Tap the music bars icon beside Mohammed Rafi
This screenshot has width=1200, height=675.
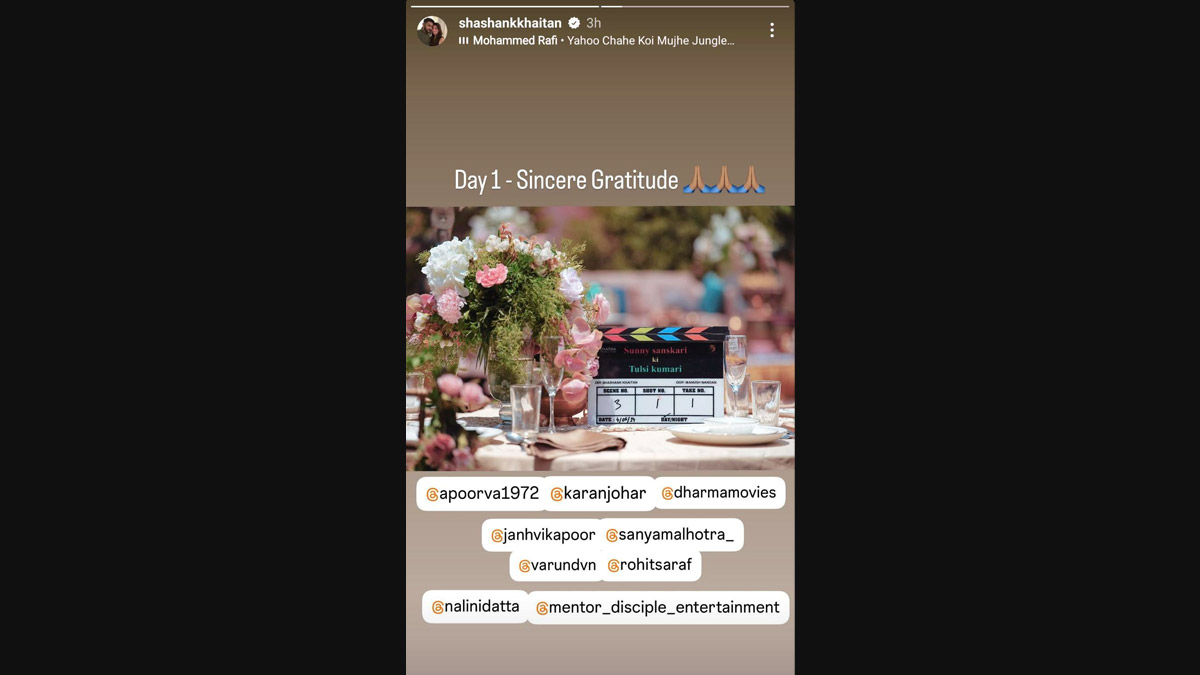pos(464,41)
